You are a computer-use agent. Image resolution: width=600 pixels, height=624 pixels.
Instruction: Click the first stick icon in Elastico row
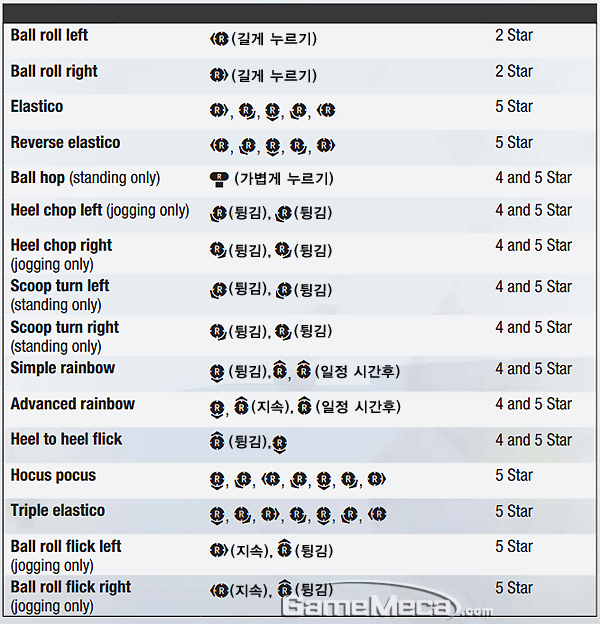tap(219, 110)
